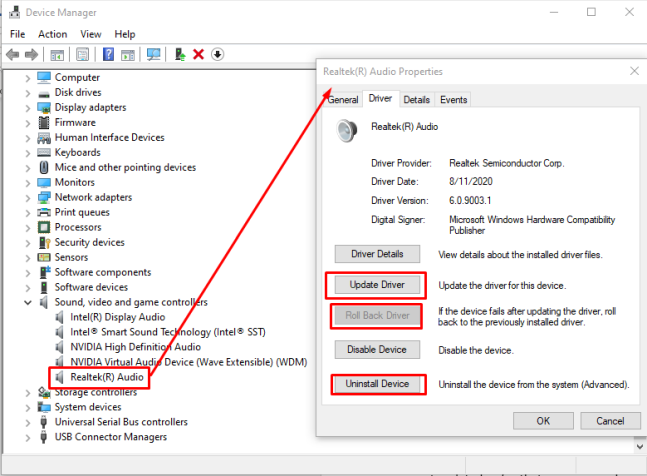The image size is (647, 476).
Task: Switch to the Events tab
Action: point(453,100)
